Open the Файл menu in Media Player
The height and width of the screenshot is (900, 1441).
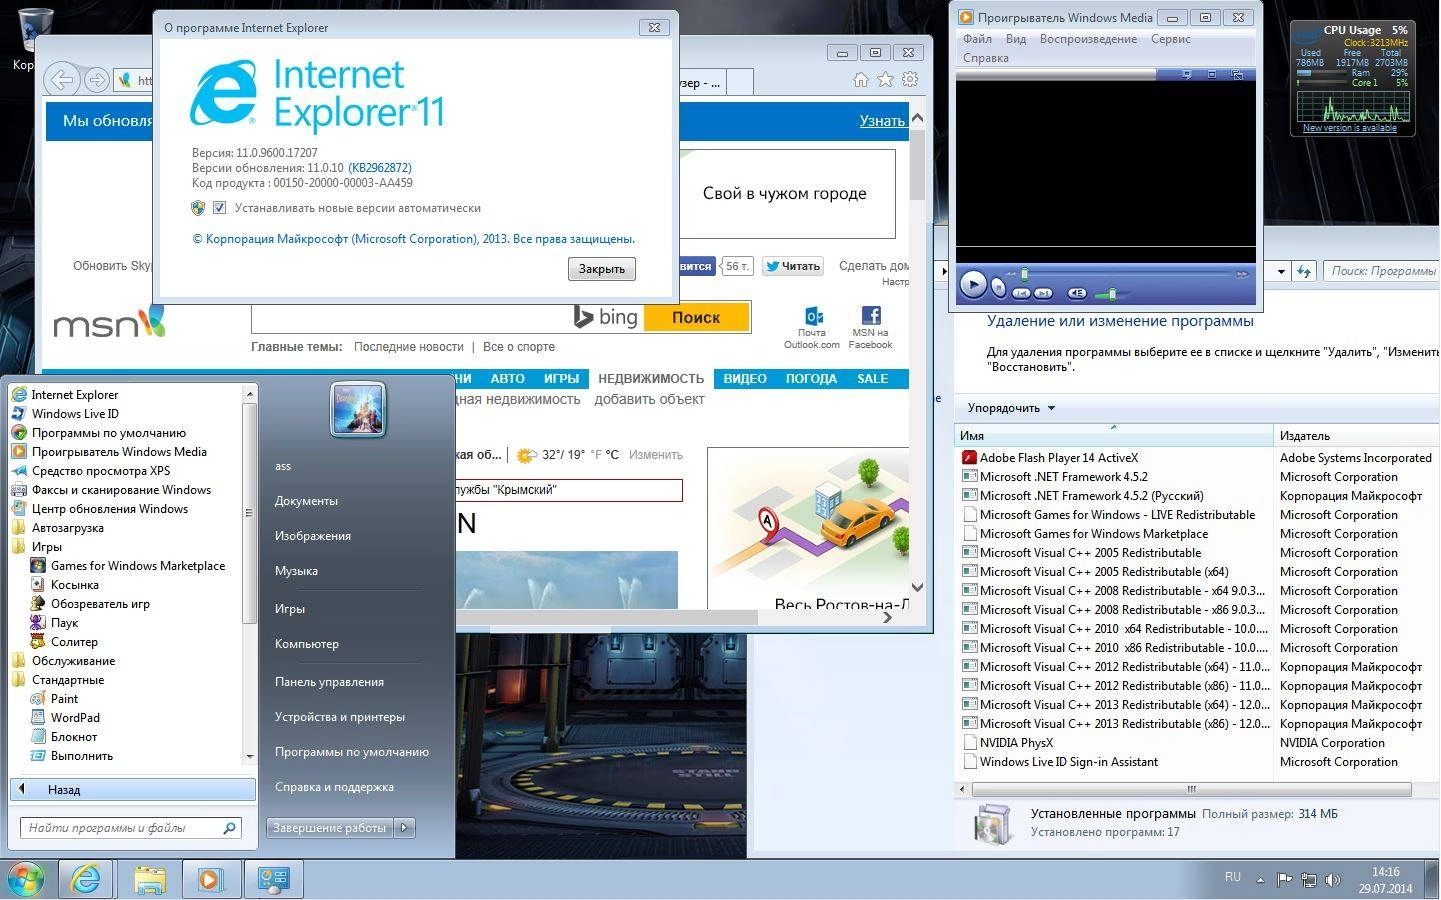(x=977, y=39)
